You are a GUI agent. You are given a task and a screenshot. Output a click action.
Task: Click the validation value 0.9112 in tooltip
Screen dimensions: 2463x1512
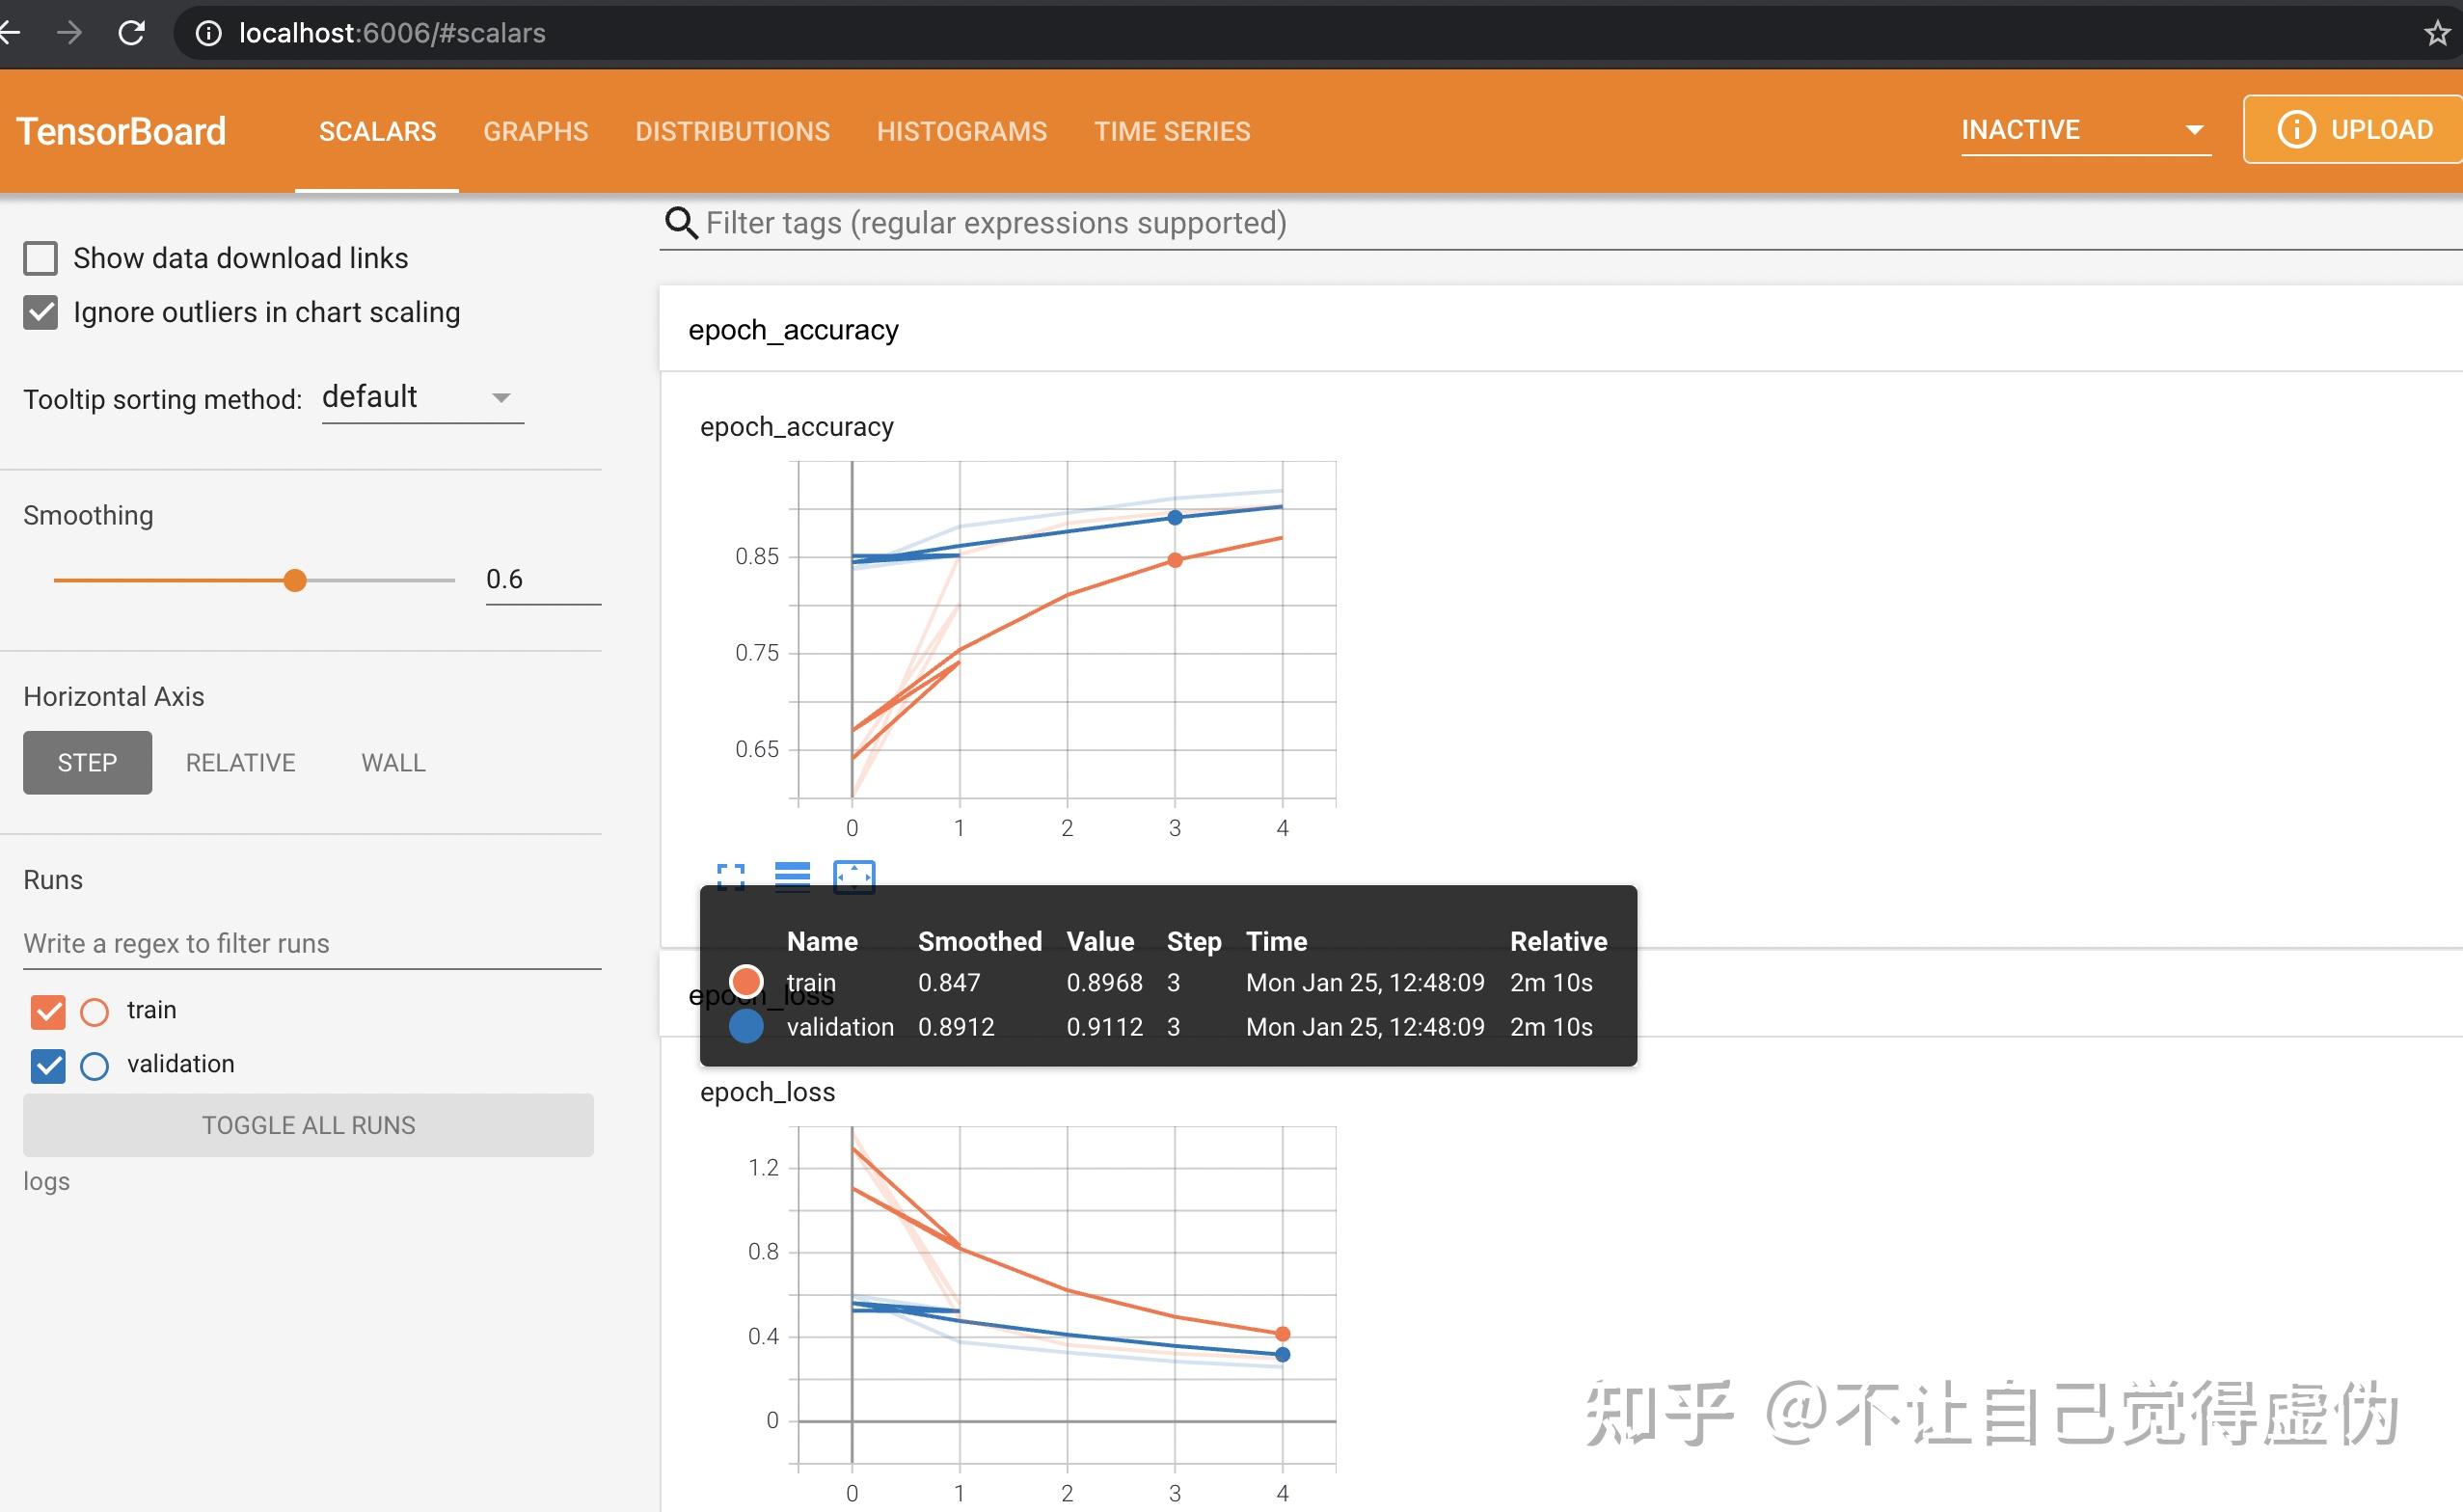(x=1104, y=1027)
